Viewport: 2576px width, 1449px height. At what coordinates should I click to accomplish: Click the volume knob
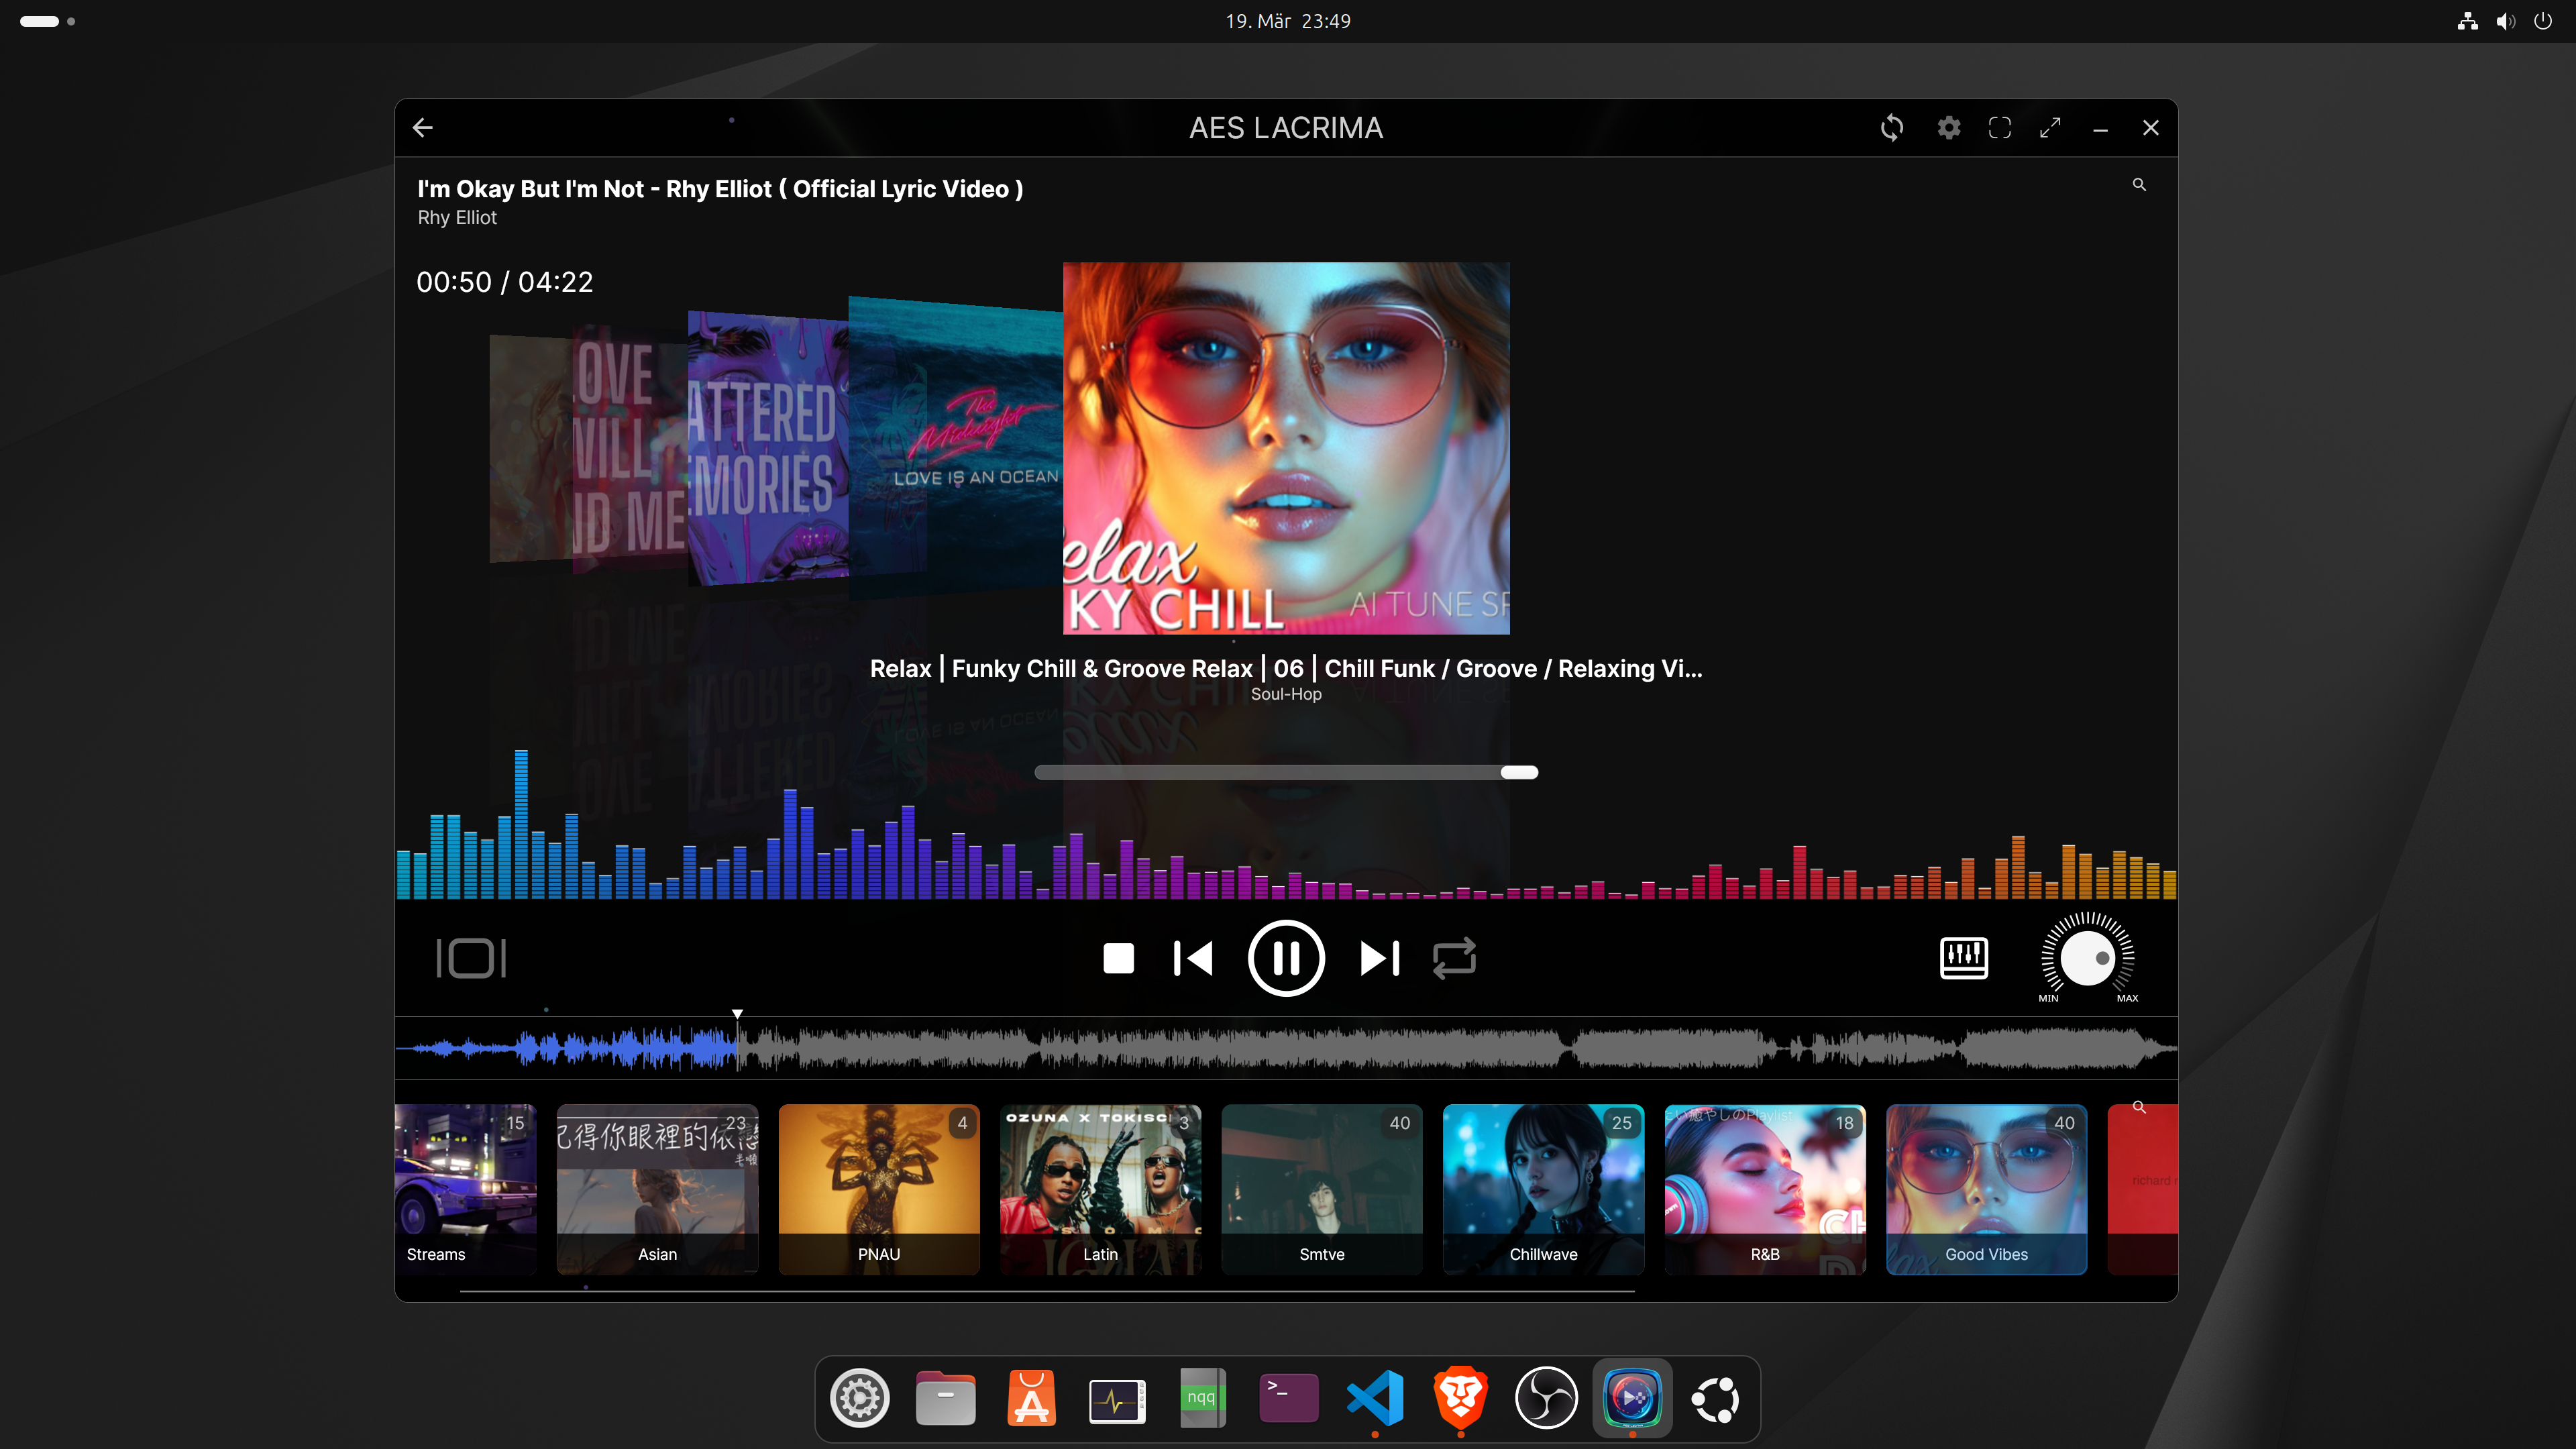(x=2087, y=957)
